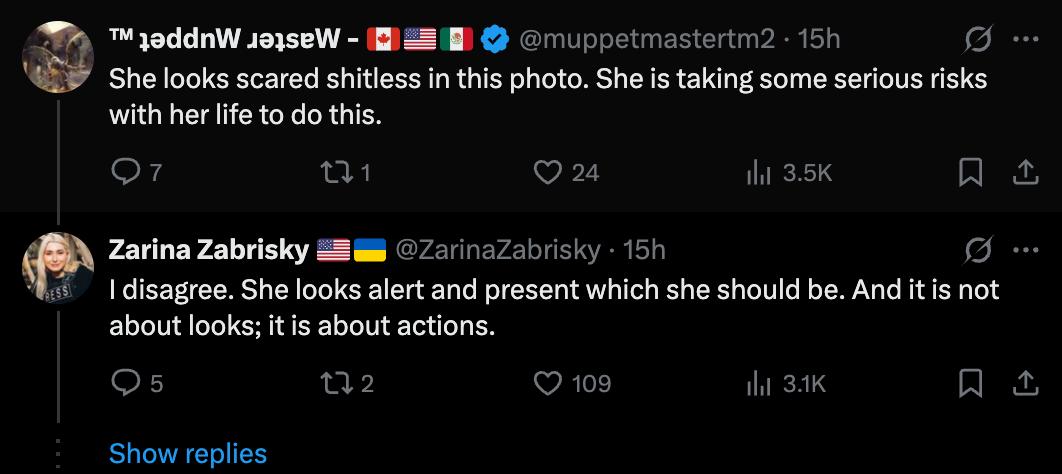Reply to Zarina Zabrisky's tweet
Screen dimensions: 1062x474
point(124,383)
